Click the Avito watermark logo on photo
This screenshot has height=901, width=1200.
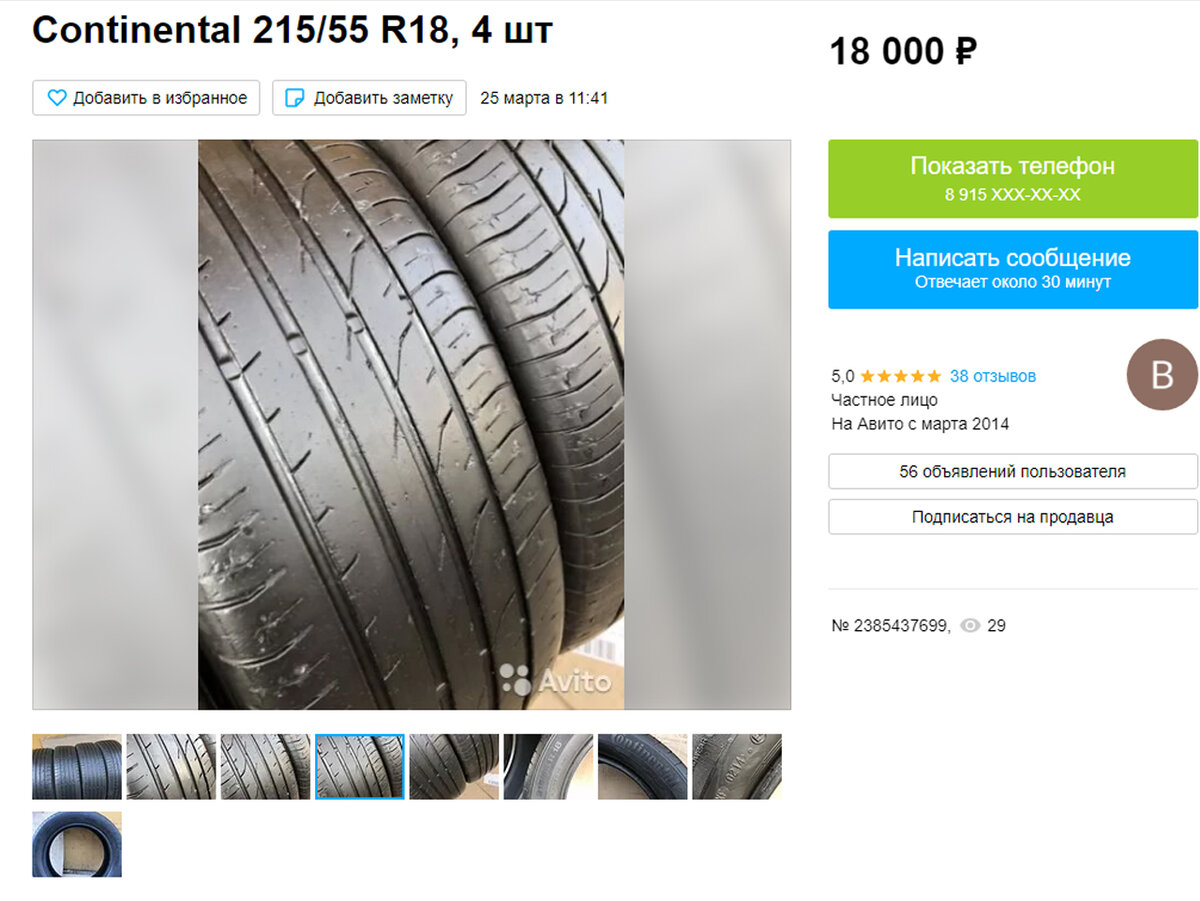tap(555, 681)
